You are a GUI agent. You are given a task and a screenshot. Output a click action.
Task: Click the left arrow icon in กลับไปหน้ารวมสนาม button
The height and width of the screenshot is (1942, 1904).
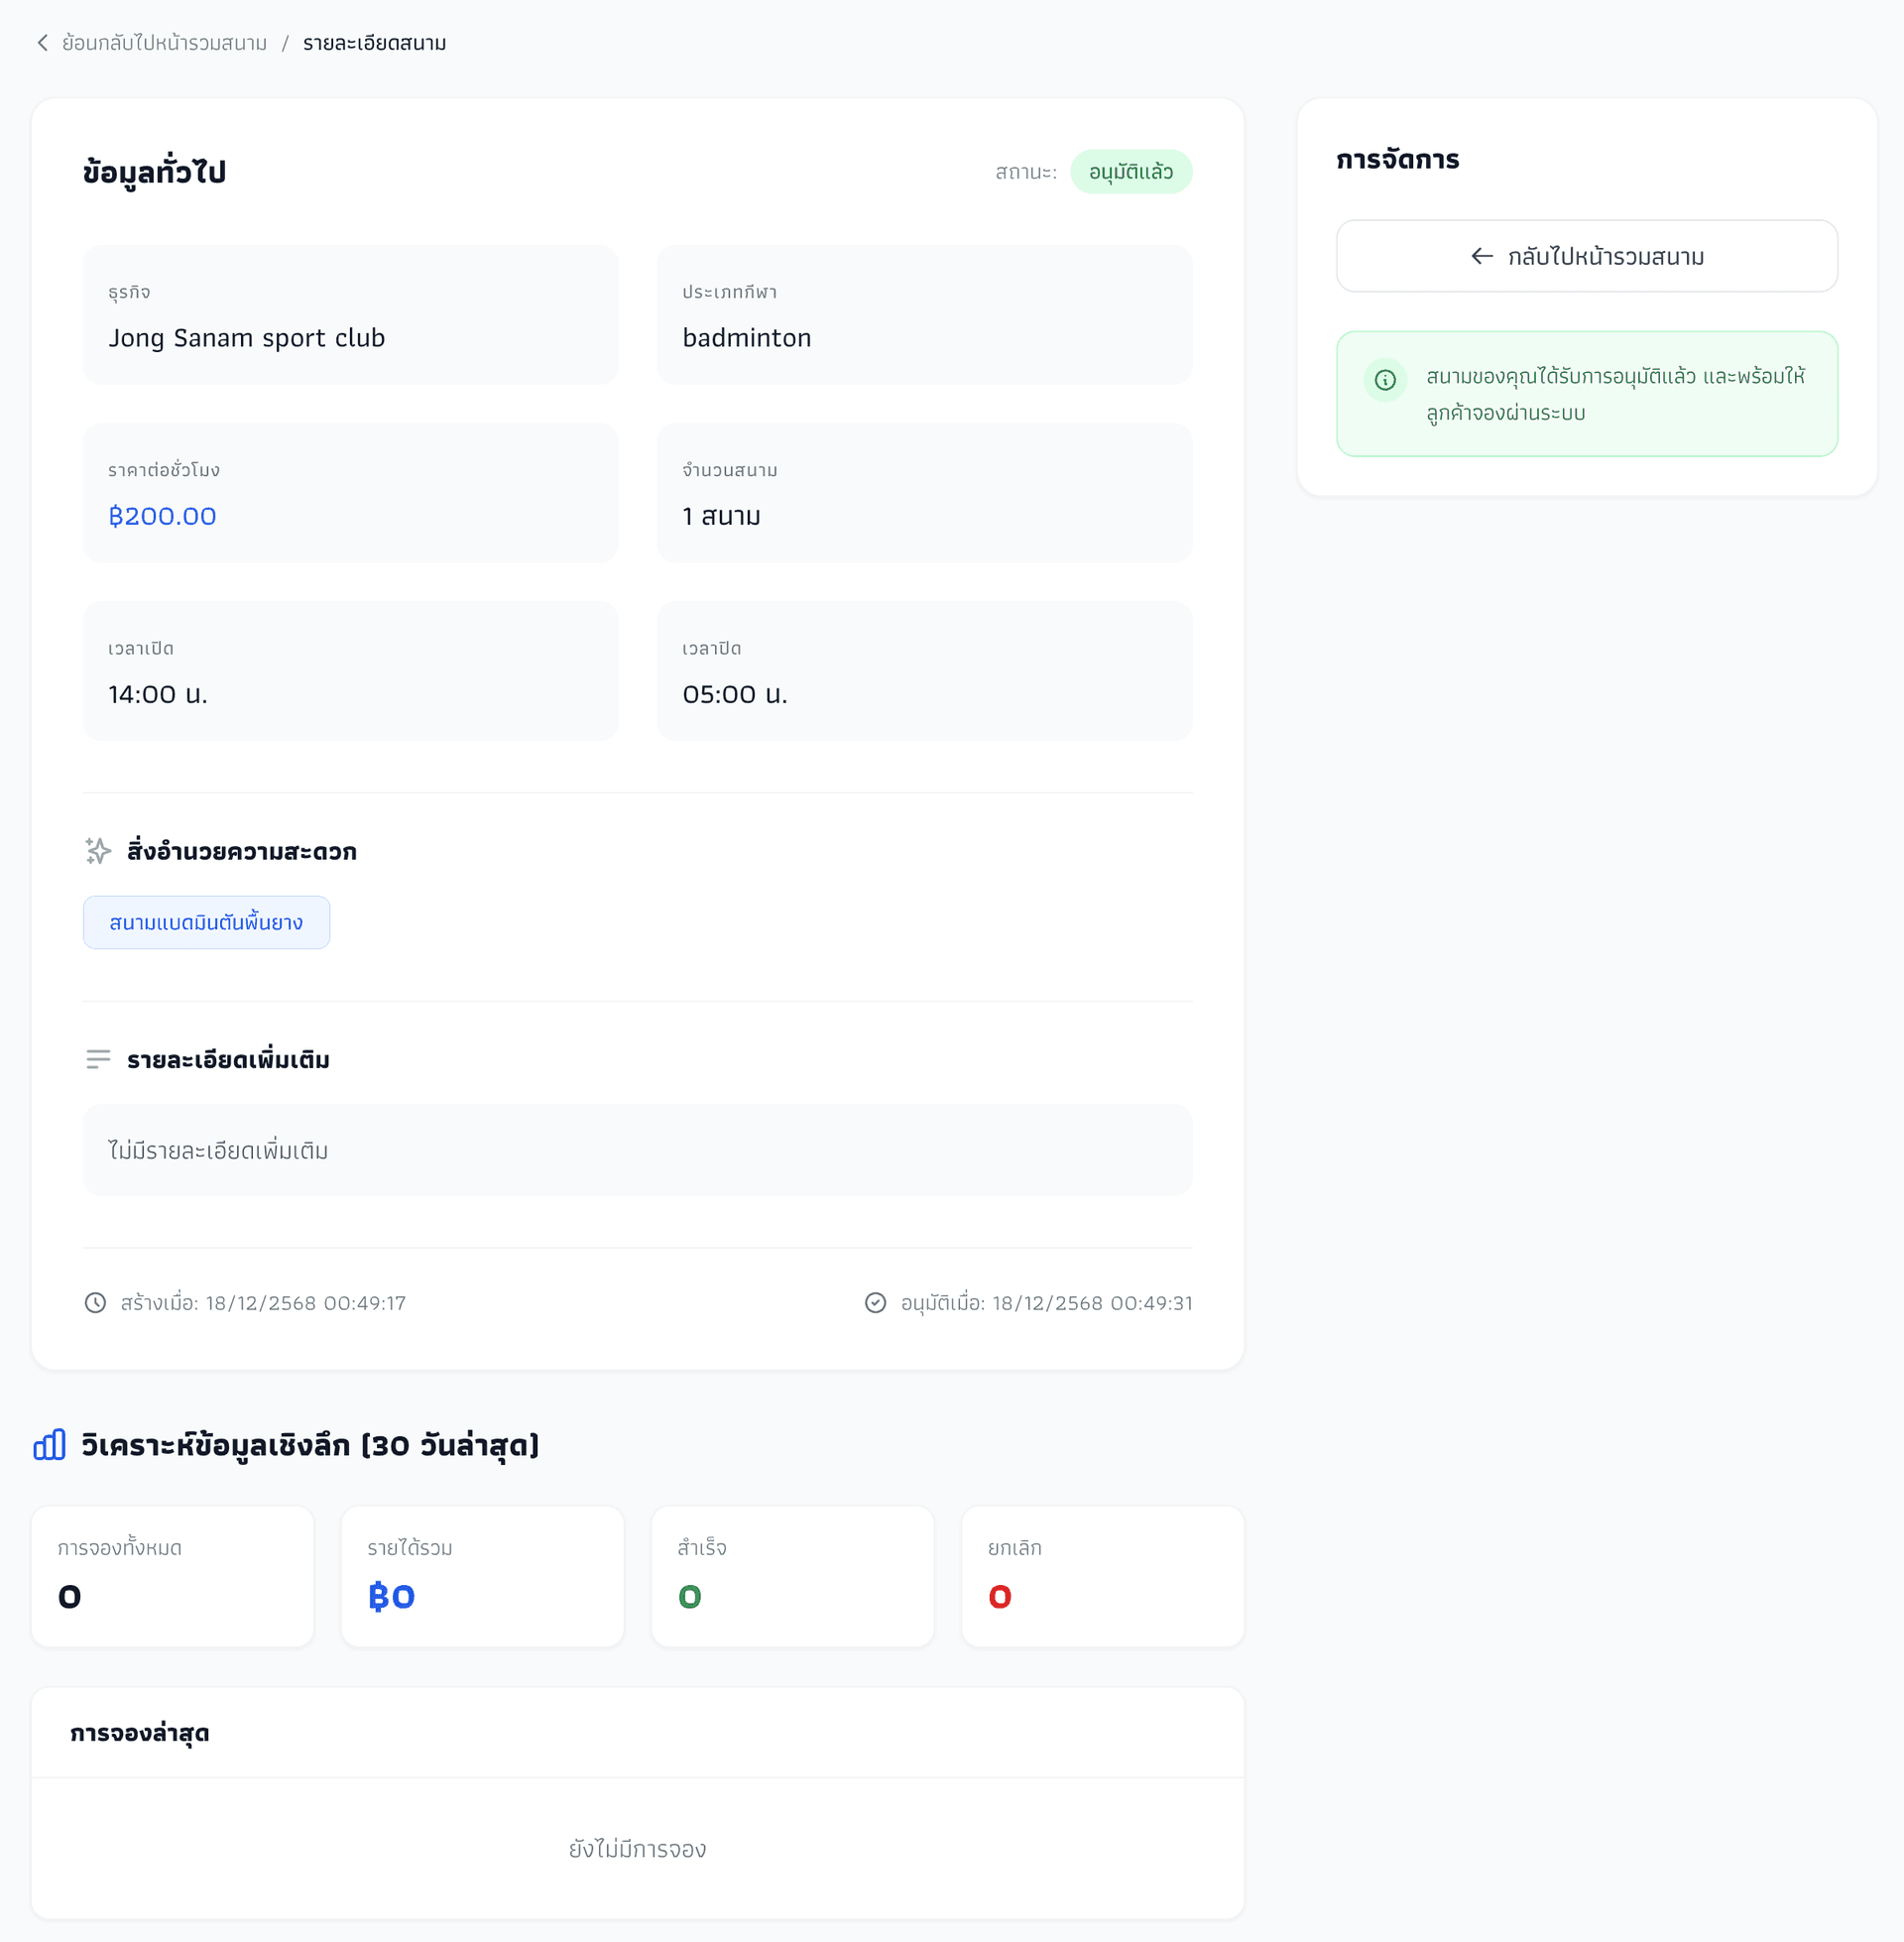pos(1481,257)
